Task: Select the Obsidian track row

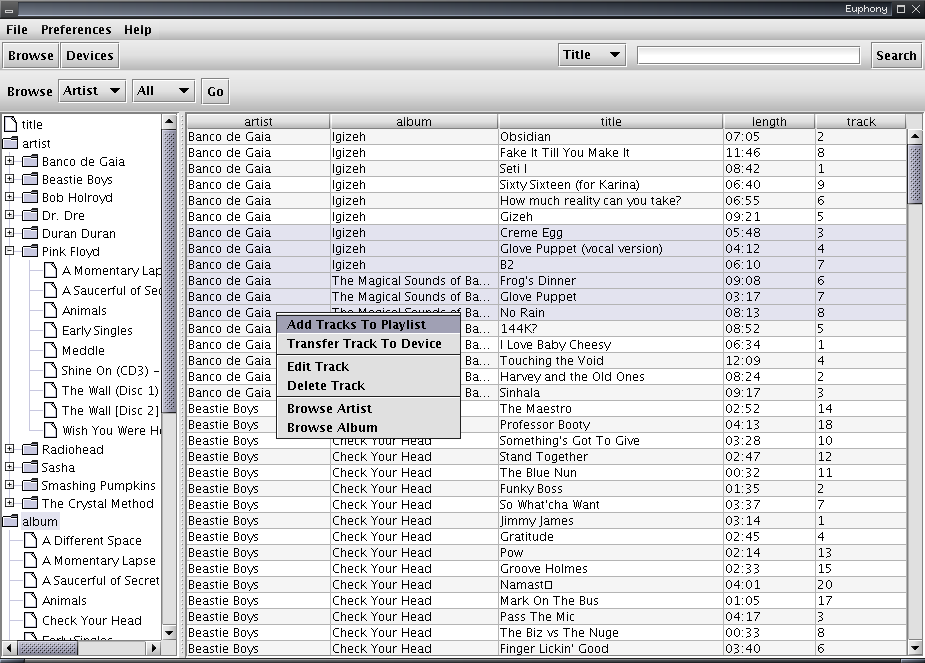Action: tap(547, 137)
